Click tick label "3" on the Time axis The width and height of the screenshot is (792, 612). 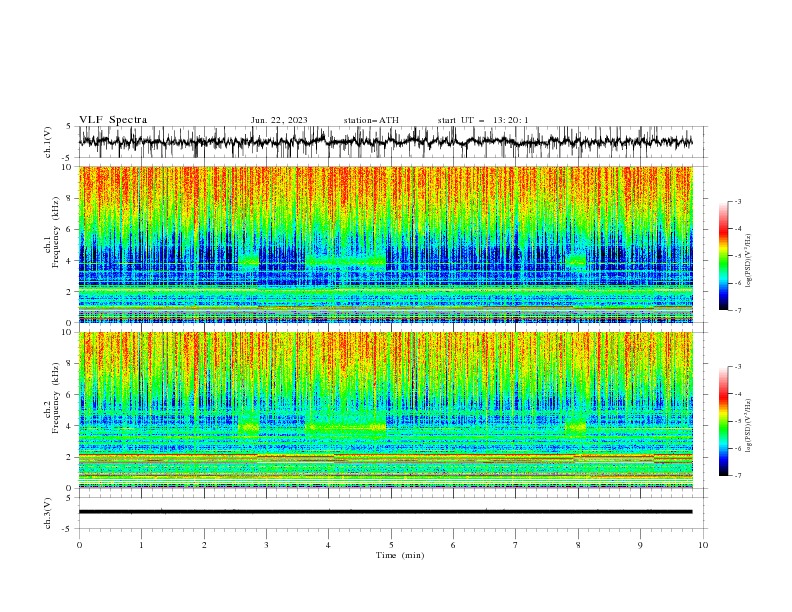coord(266,545)
